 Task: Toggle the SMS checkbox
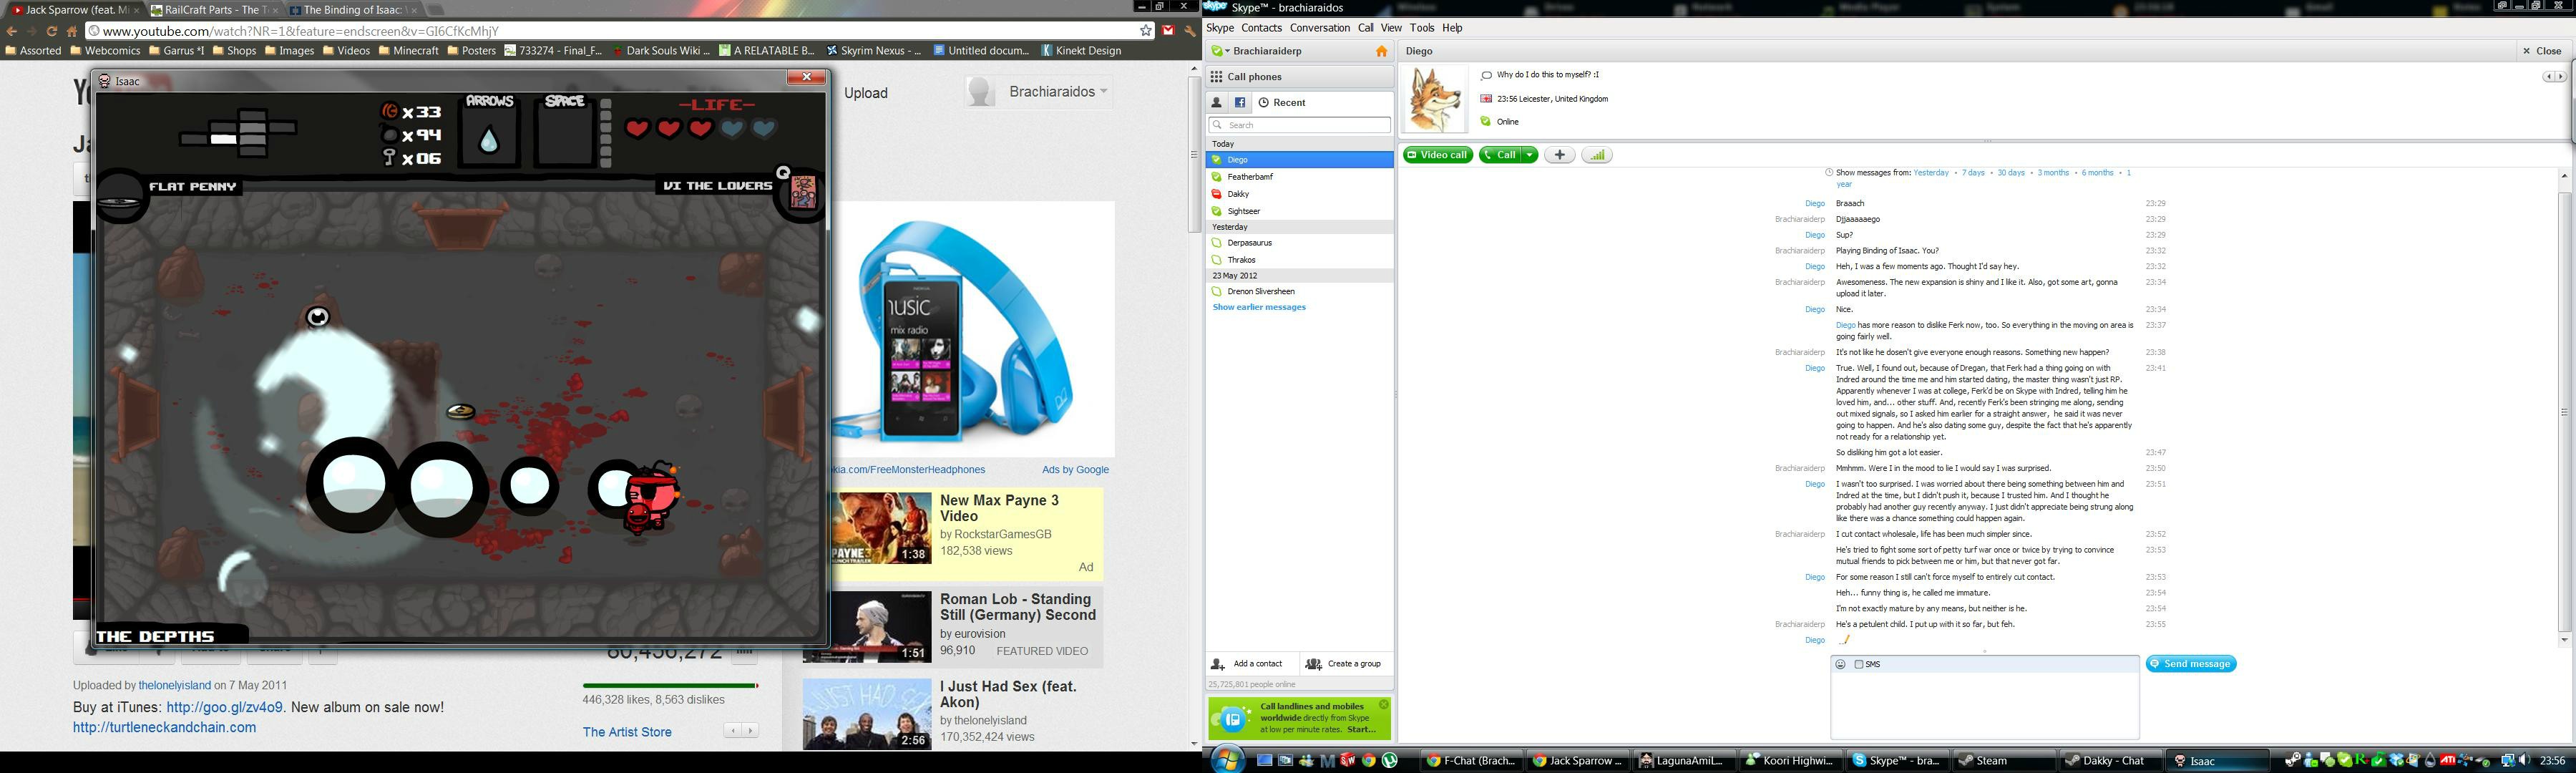(x=1859, y=664)
